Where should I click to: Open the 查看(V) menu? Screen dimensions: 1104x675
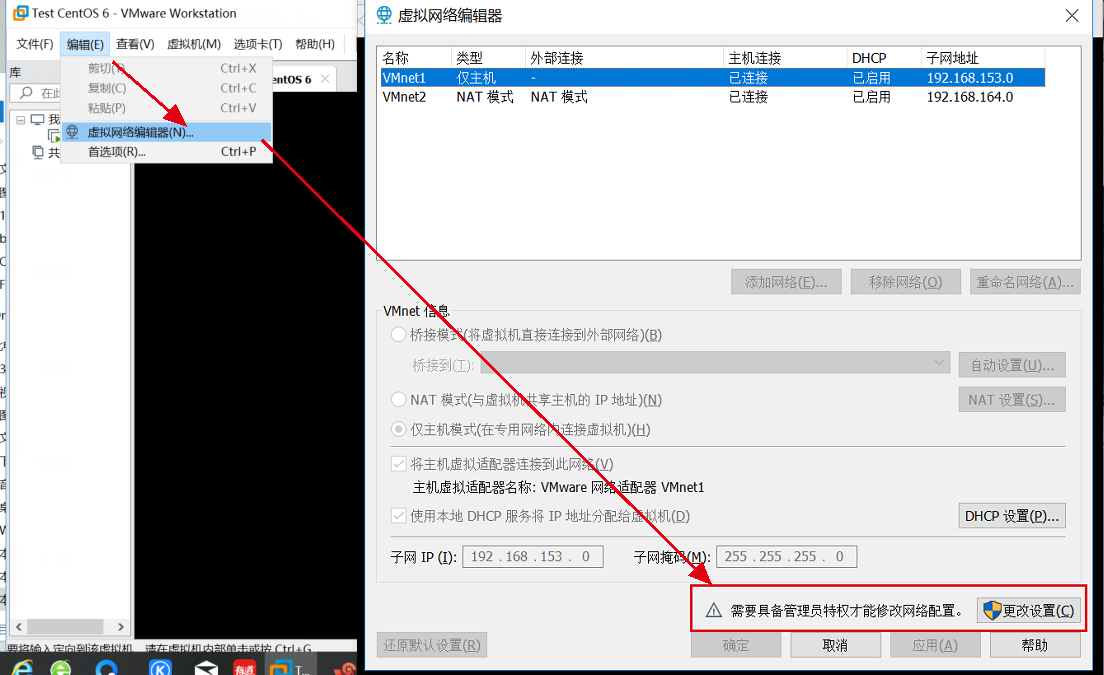[x=135, y=44]
